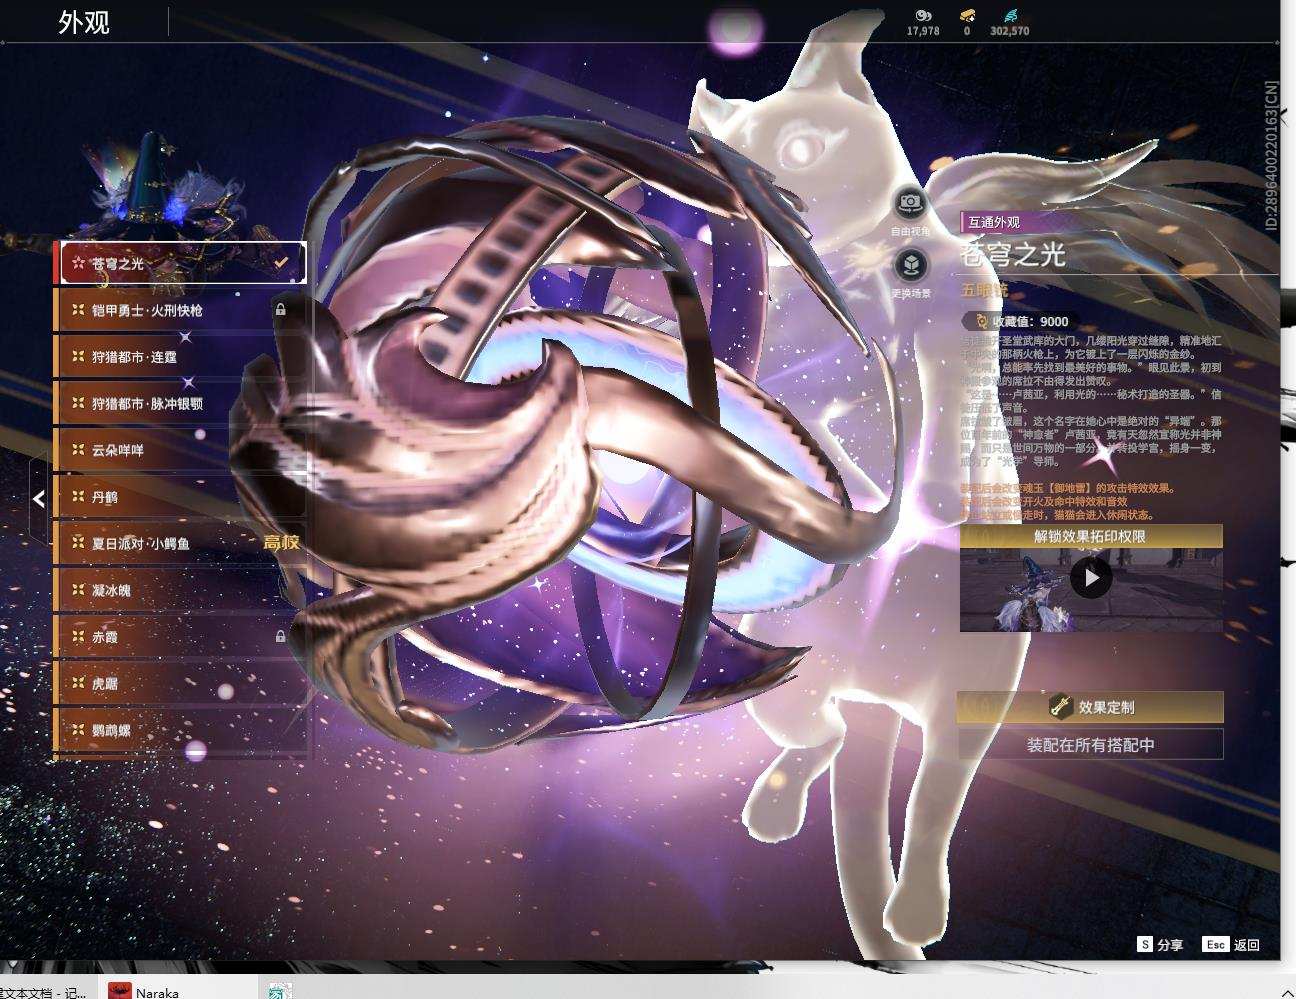Select the 赤霞 skin
1296x999 pixels.
(180, 637)
